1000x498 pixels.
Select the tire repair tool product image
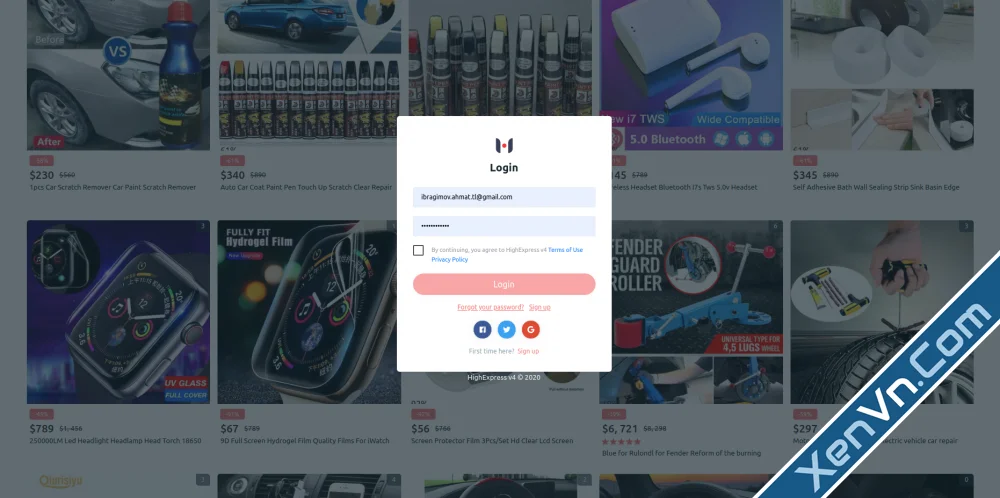tap(882, 312)
